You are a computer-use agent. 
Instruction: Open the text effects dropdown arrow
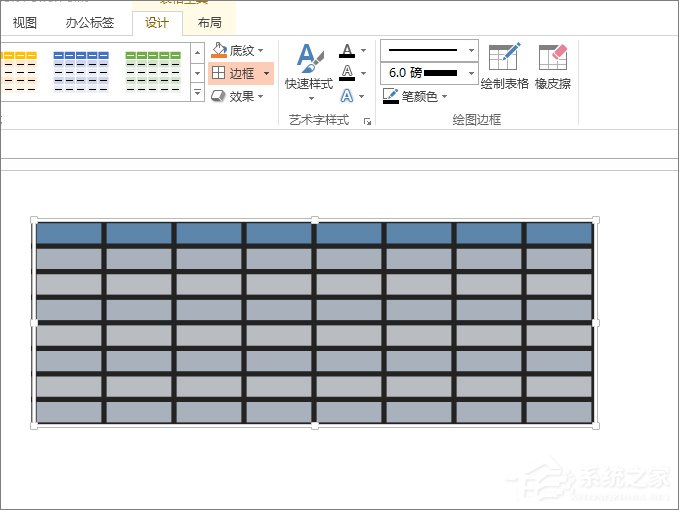pos(362,96)
